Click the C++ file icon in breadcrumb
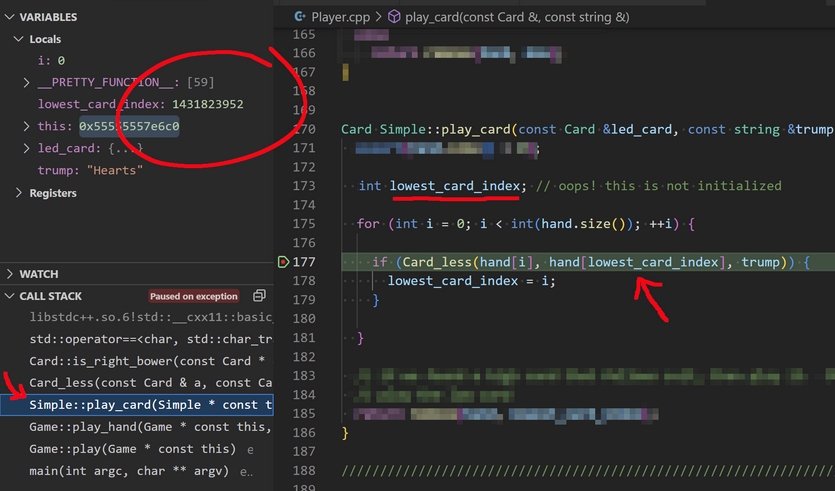 coord(300,17)
